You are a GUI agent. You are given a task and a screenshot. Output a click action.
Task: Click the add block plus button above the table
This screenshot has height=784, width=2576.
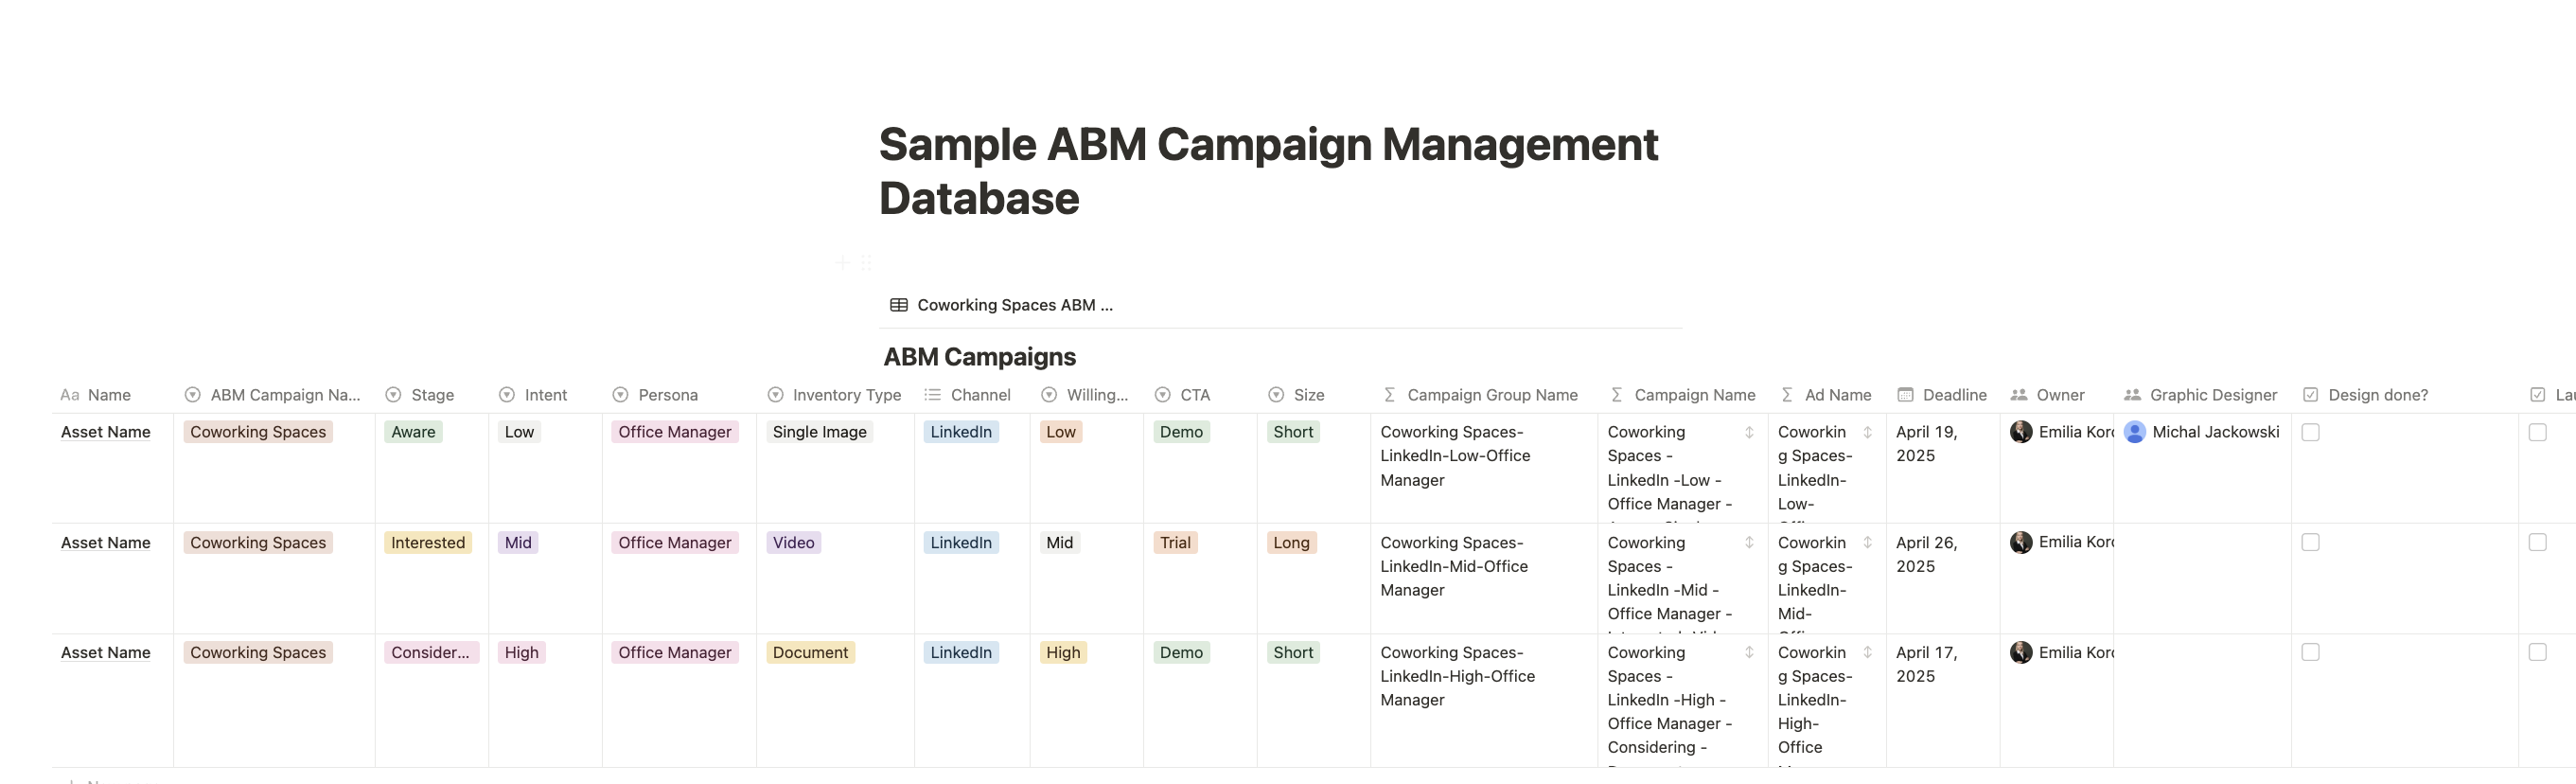coord(843,262)
